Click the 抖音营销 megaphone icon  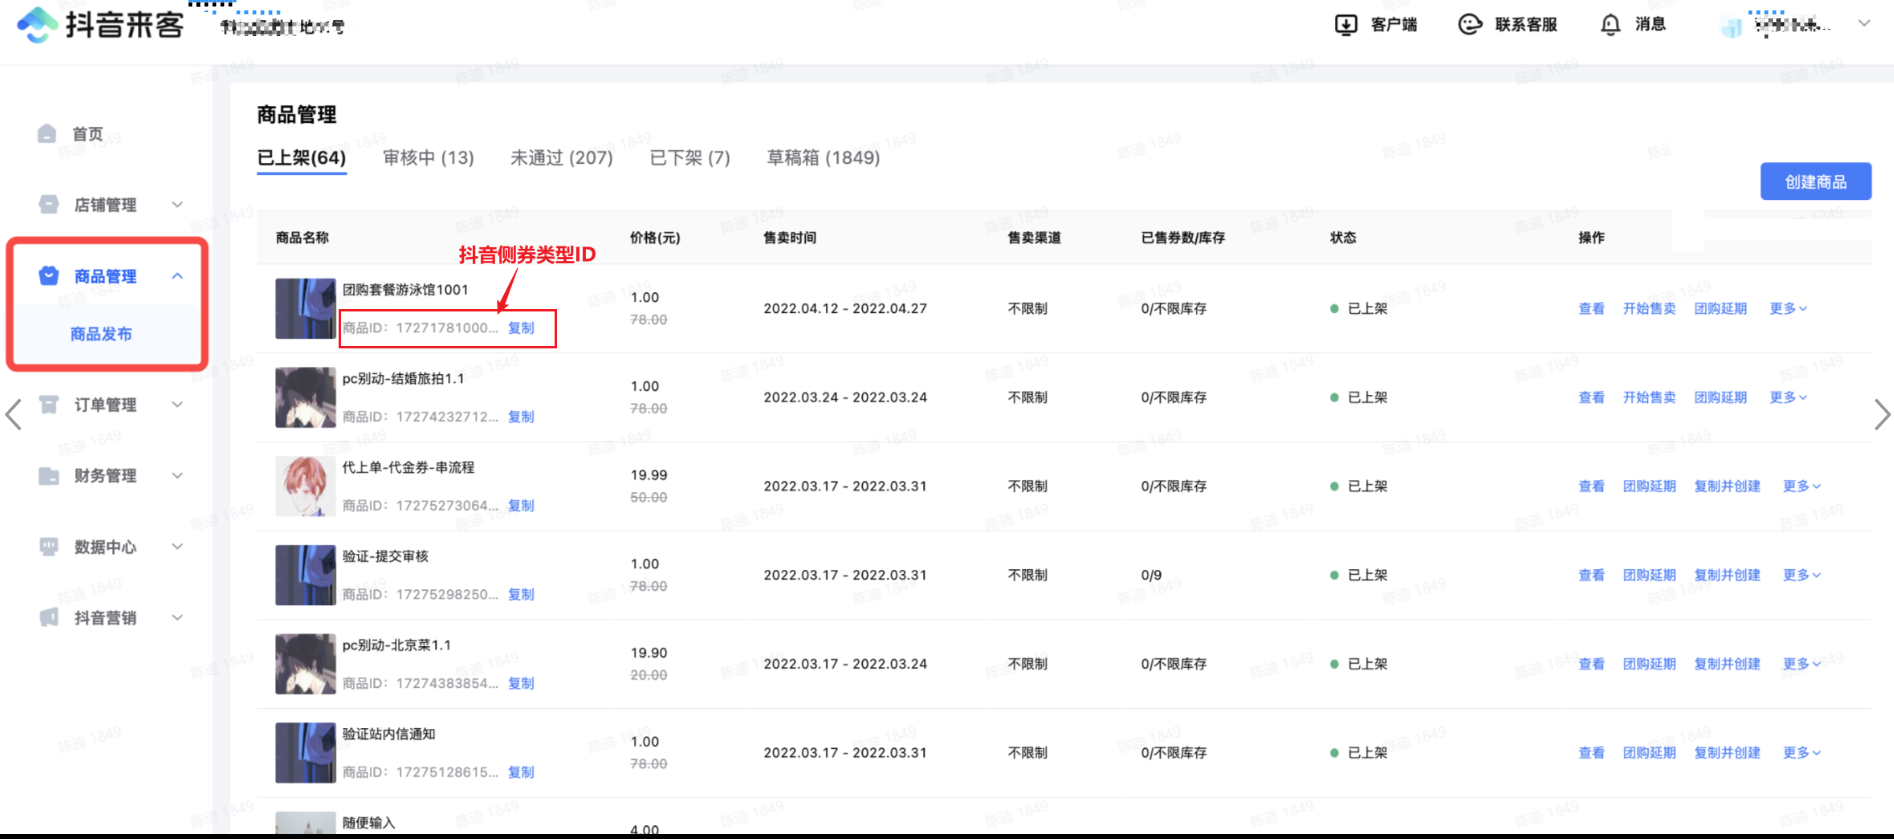click(x=48, y=617)
